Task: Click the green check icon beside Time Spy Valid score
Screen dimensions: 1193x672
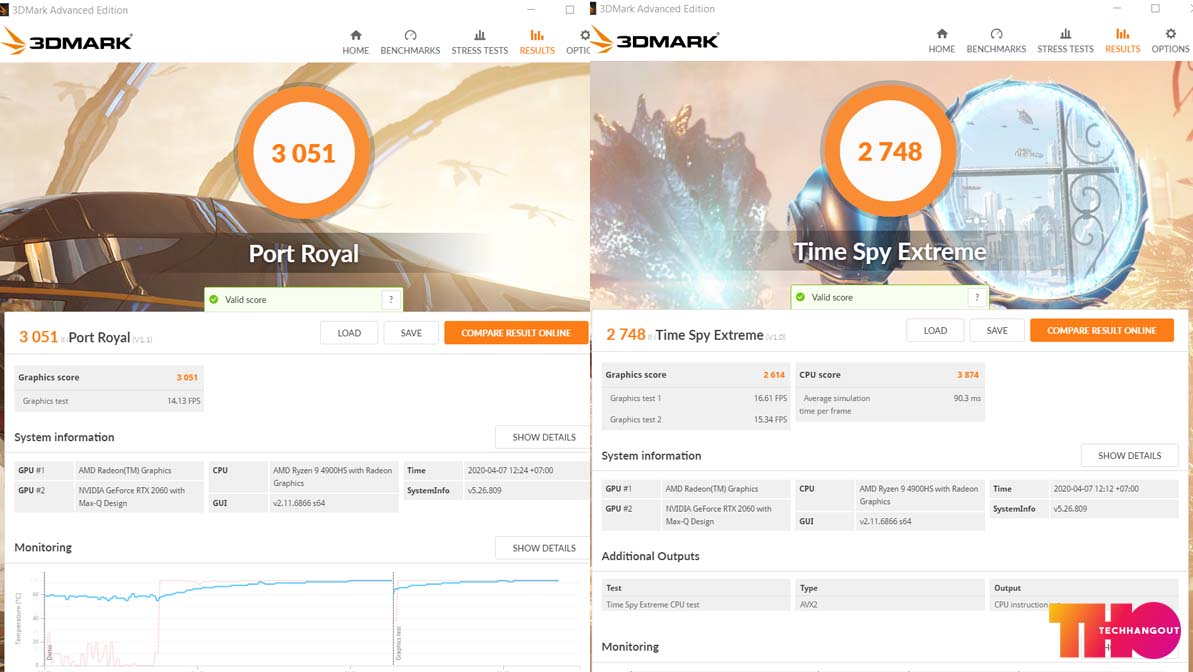Action: click(800, 298)
